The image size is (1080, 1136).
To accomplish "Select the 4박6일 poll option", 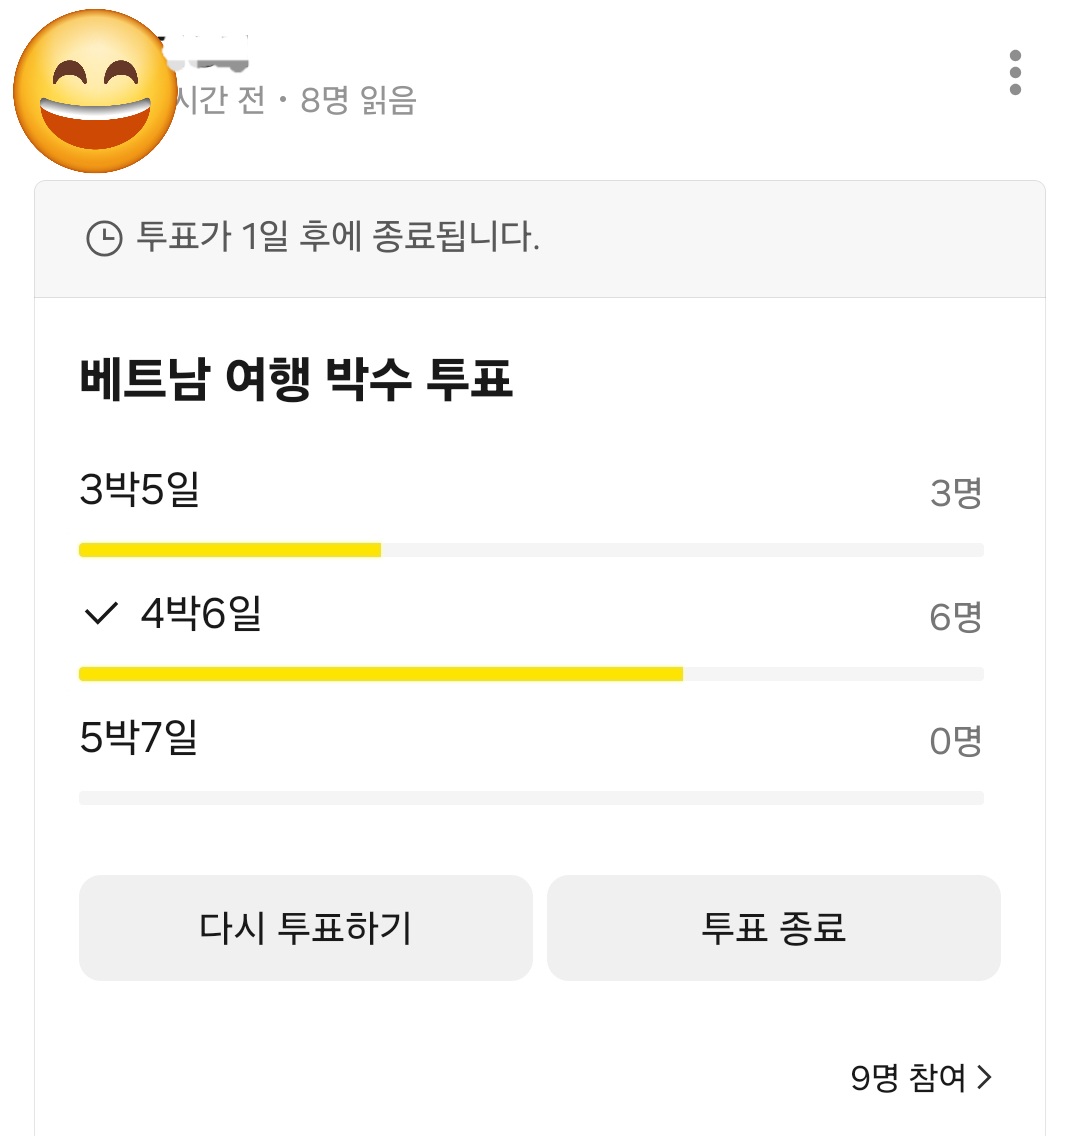I will tap(201, 613).
